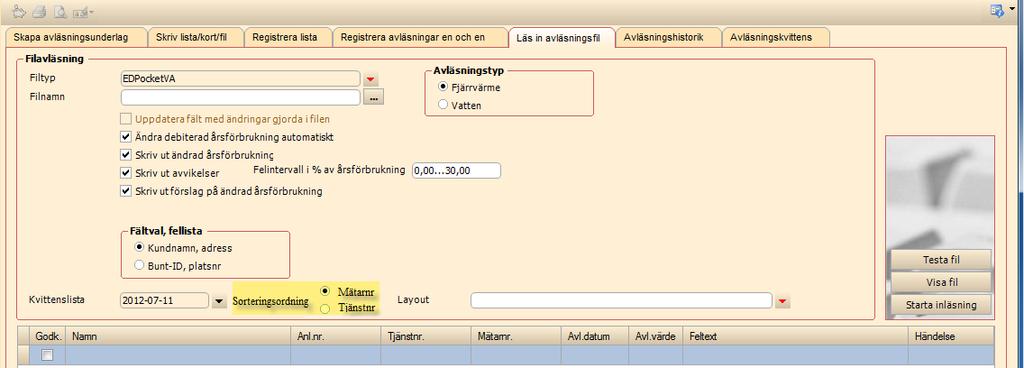The image size is (1024, 368).
Task: Click the Filtyp field showing EDPocketVA
Action: pos(240,78)
